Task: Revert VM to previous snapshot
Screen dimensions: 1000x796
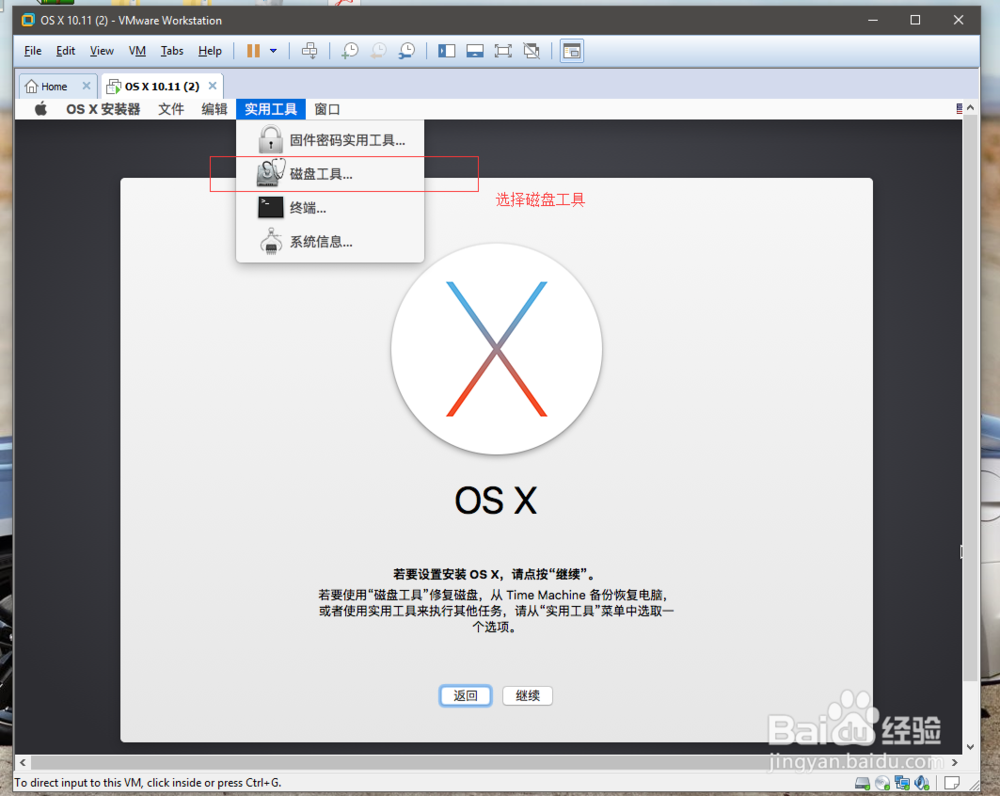Action: coord(378,51)
